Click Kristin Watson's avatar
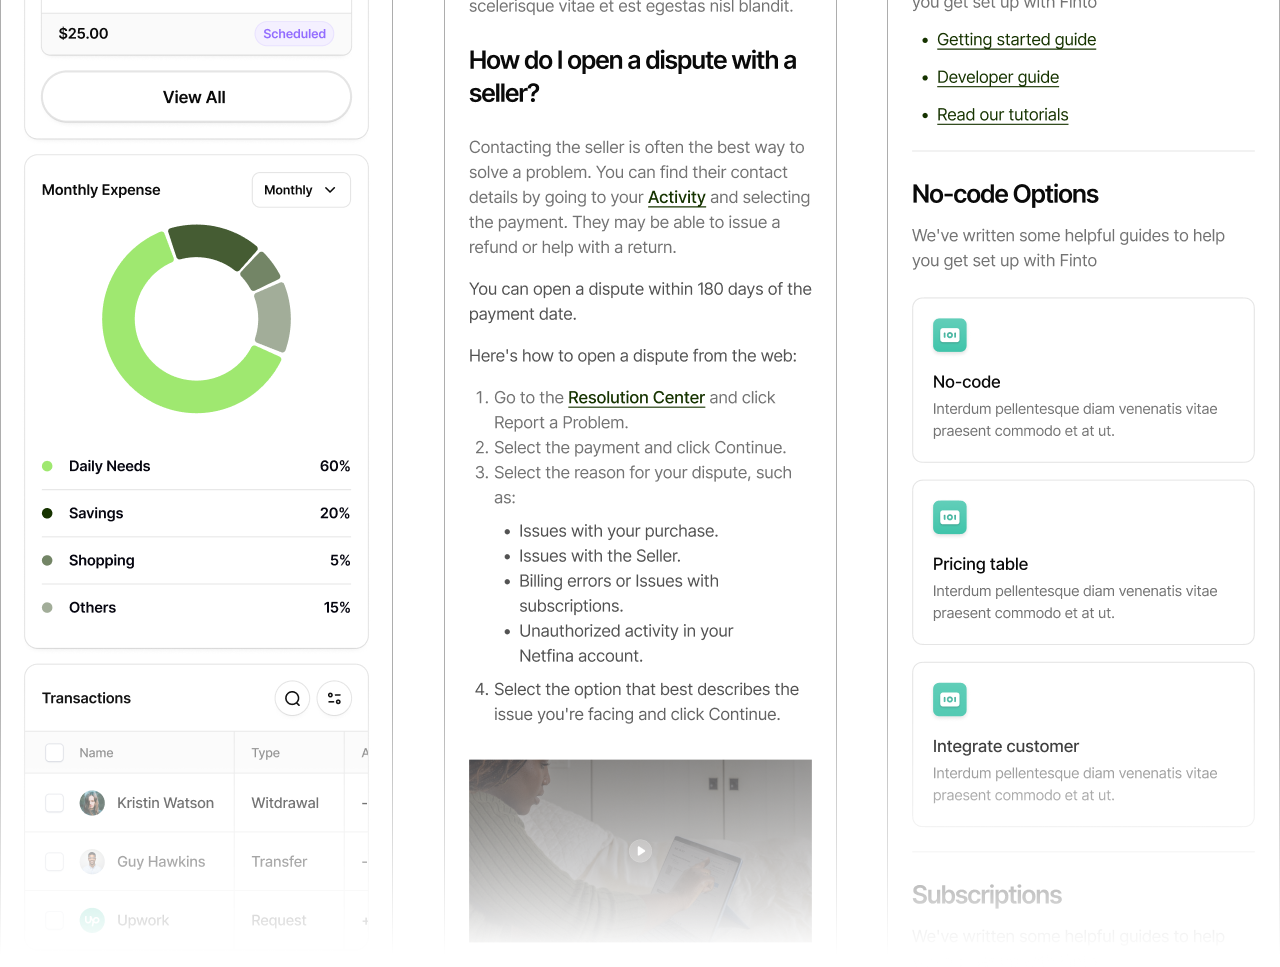1280x967 pixels. pyautogui.click(x=92, y=803)
